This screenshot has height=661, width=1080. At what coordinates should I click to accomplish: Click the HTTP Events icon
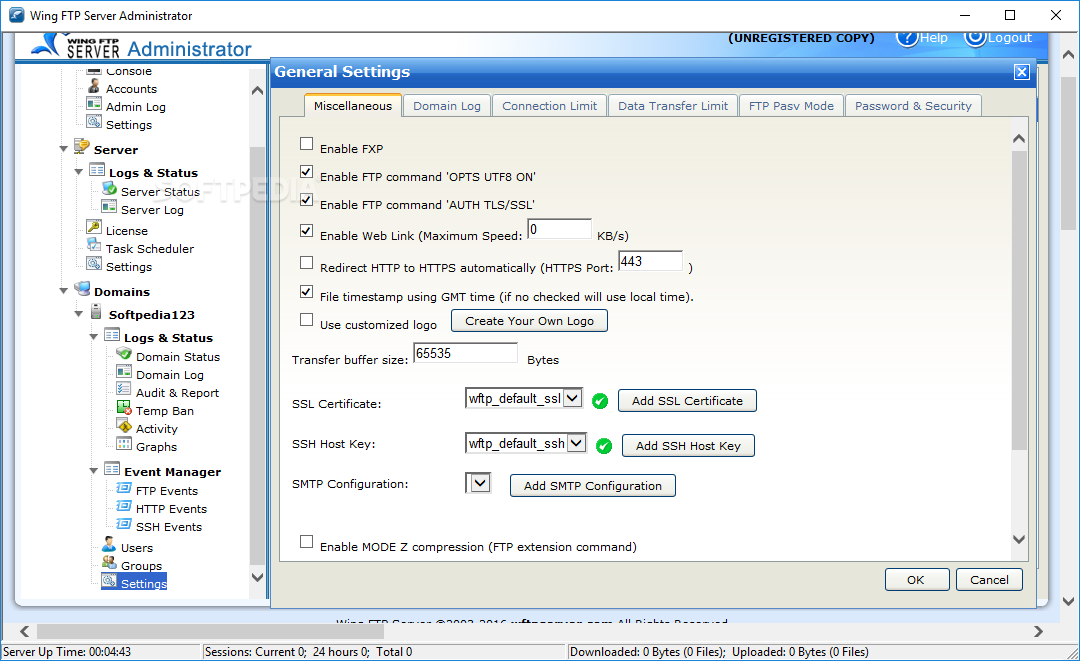(x=124, y=506)
